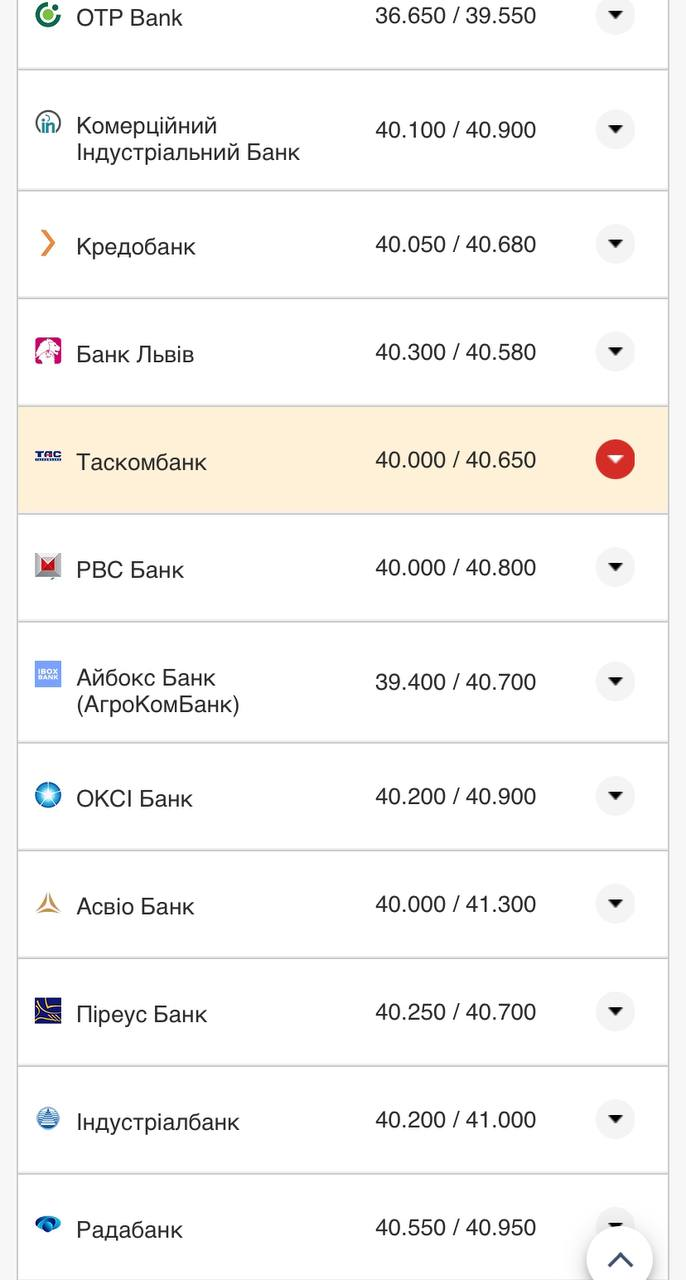
Task: Expand the Асвіо Банк row arrow
Action: click(615, 904)
